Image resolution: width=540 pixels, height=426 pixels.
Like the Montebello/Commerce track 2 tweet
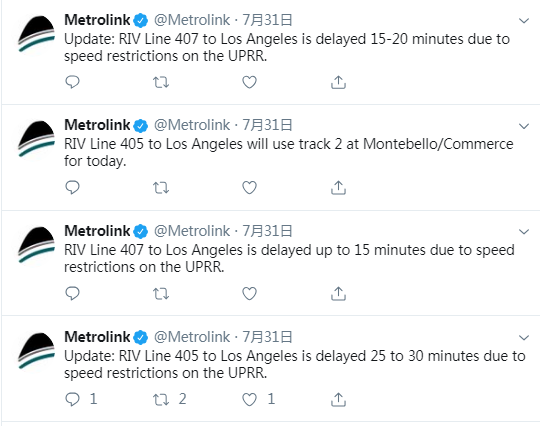coord(249,188)
